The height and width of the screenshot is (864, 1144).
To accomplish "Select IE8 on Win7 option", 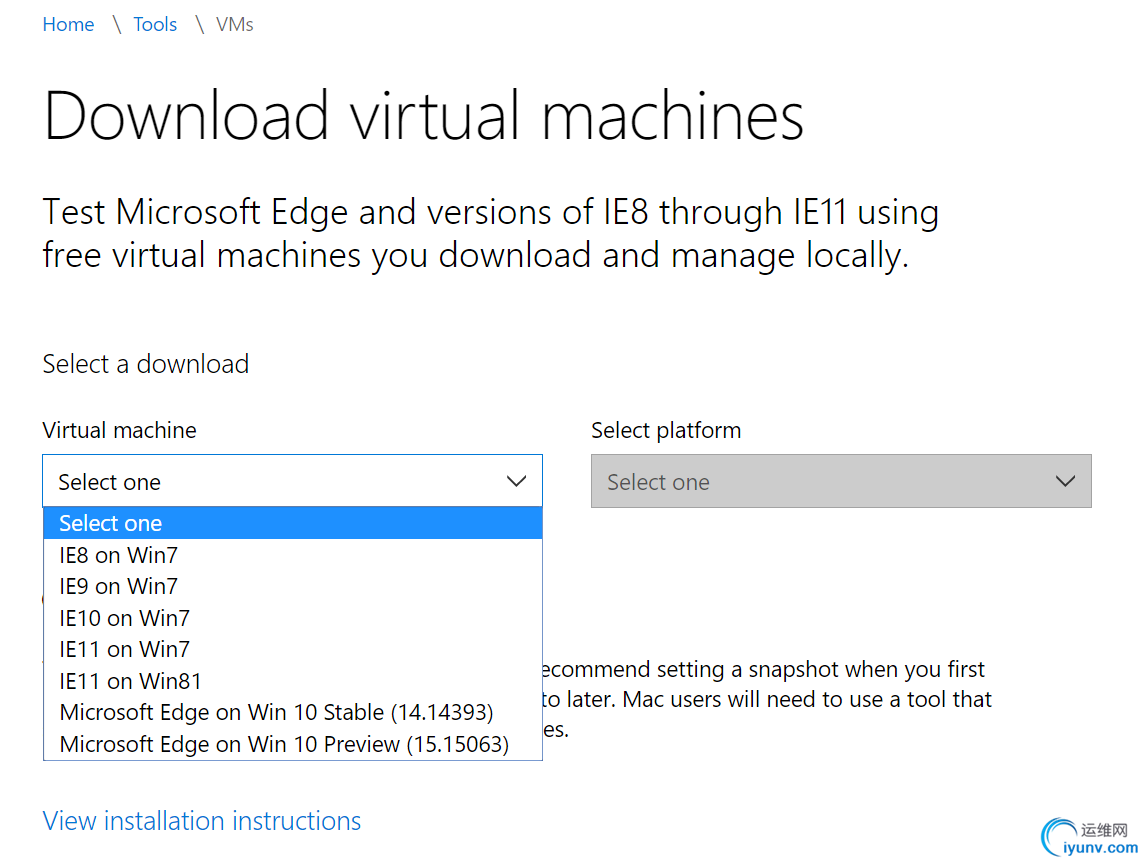I will (x=118, y=555).
